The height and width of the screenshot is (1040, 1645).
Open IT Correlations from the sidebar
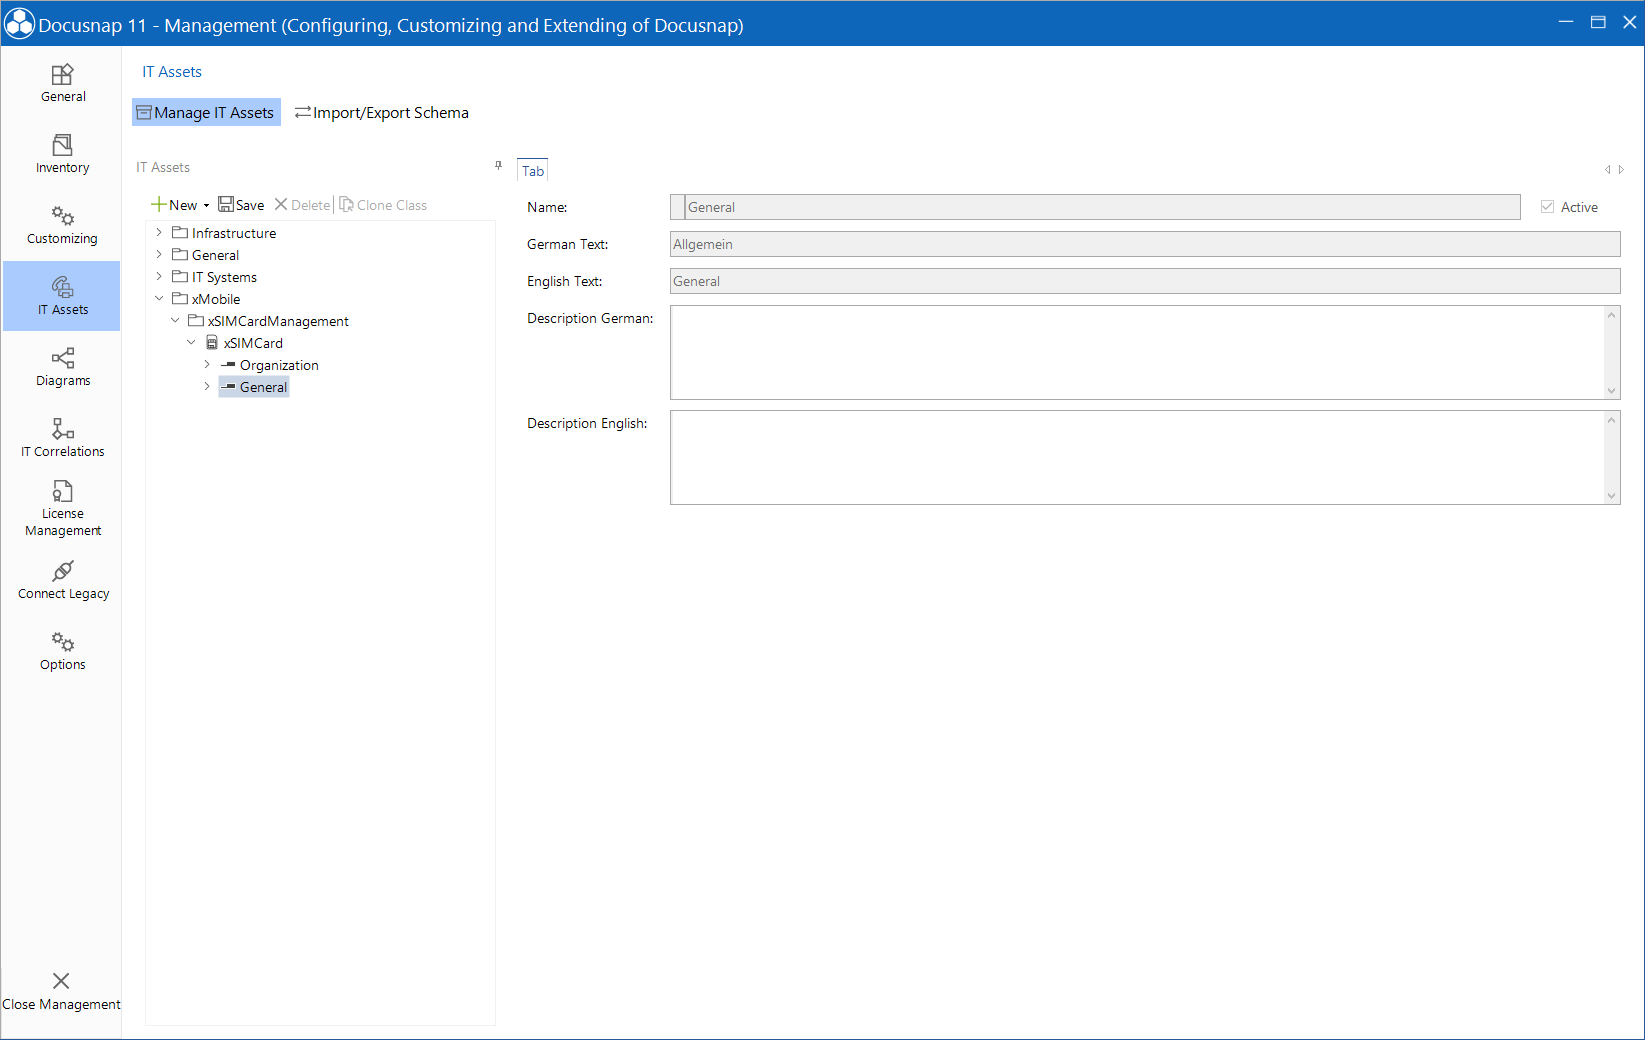point(62,437)
